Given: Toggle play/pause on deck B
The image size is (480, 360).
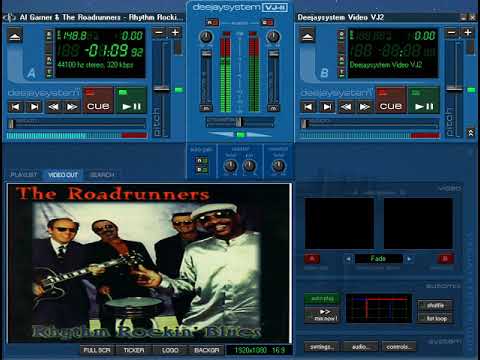Looking at the screenshot, I should [424, 100].
